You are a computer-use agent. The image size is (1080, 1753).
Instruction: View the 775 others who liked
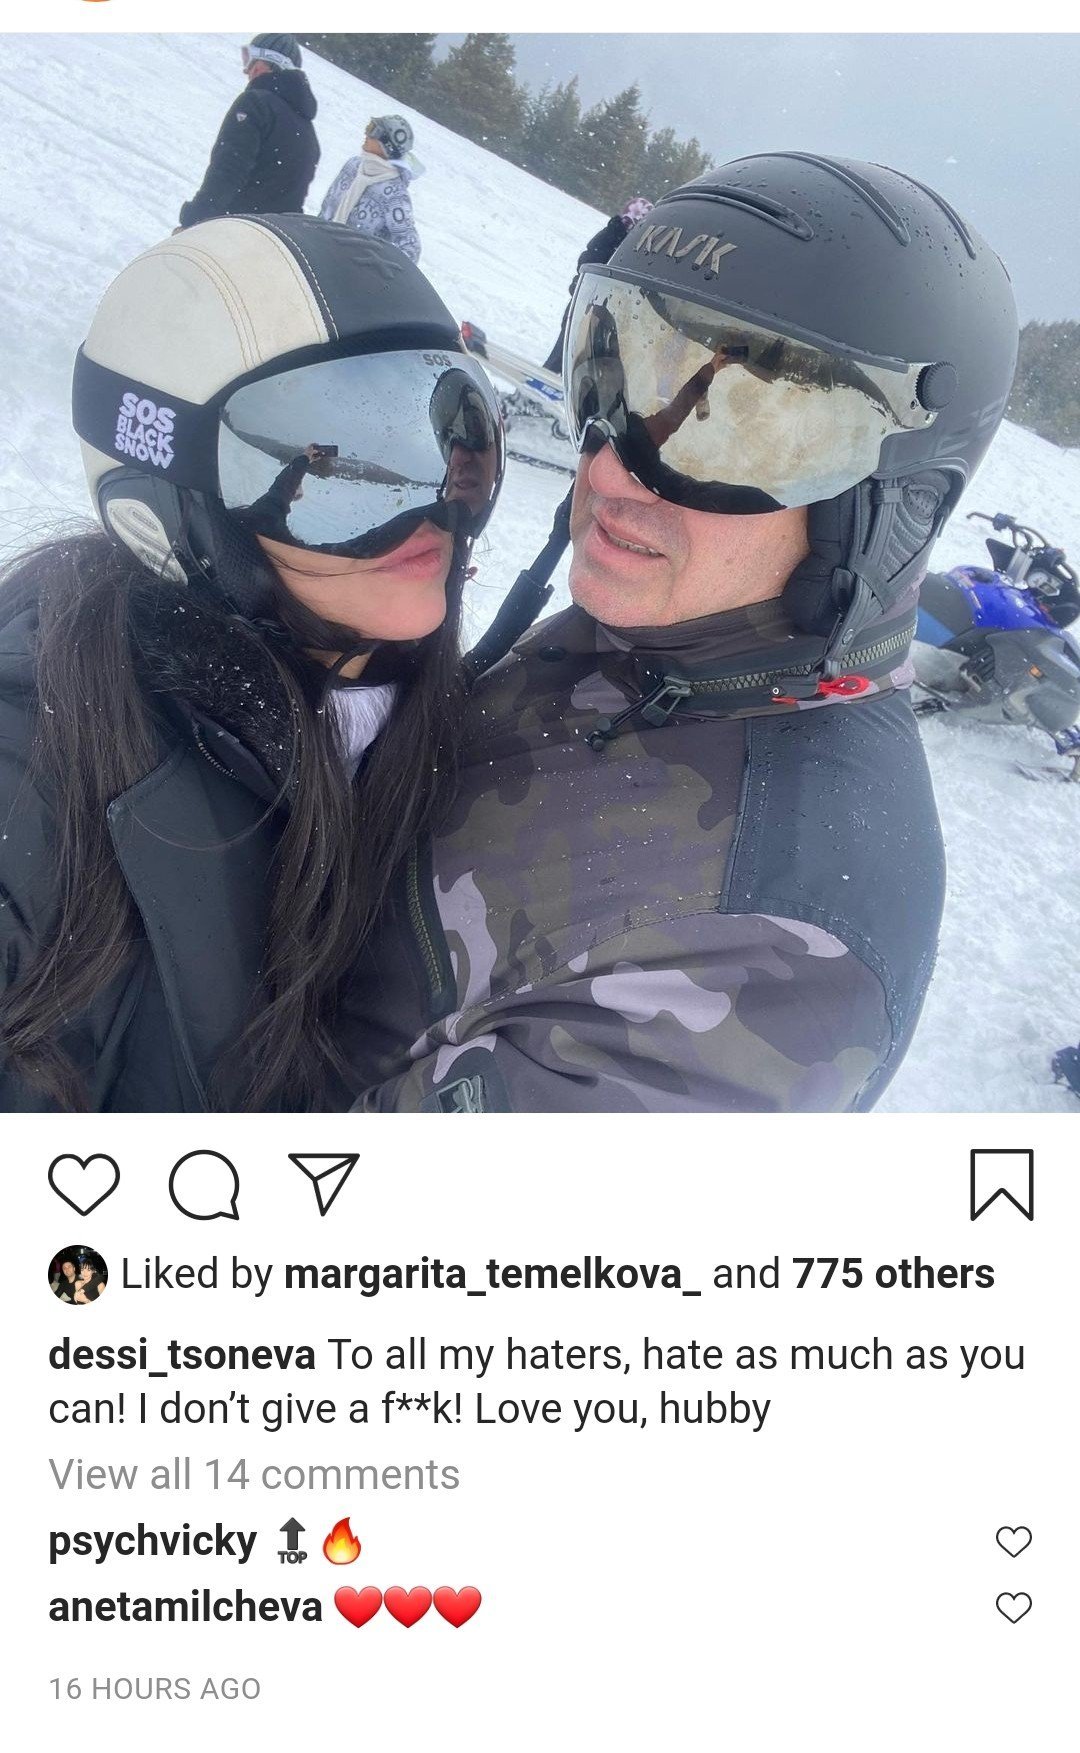coord(893,1274)
